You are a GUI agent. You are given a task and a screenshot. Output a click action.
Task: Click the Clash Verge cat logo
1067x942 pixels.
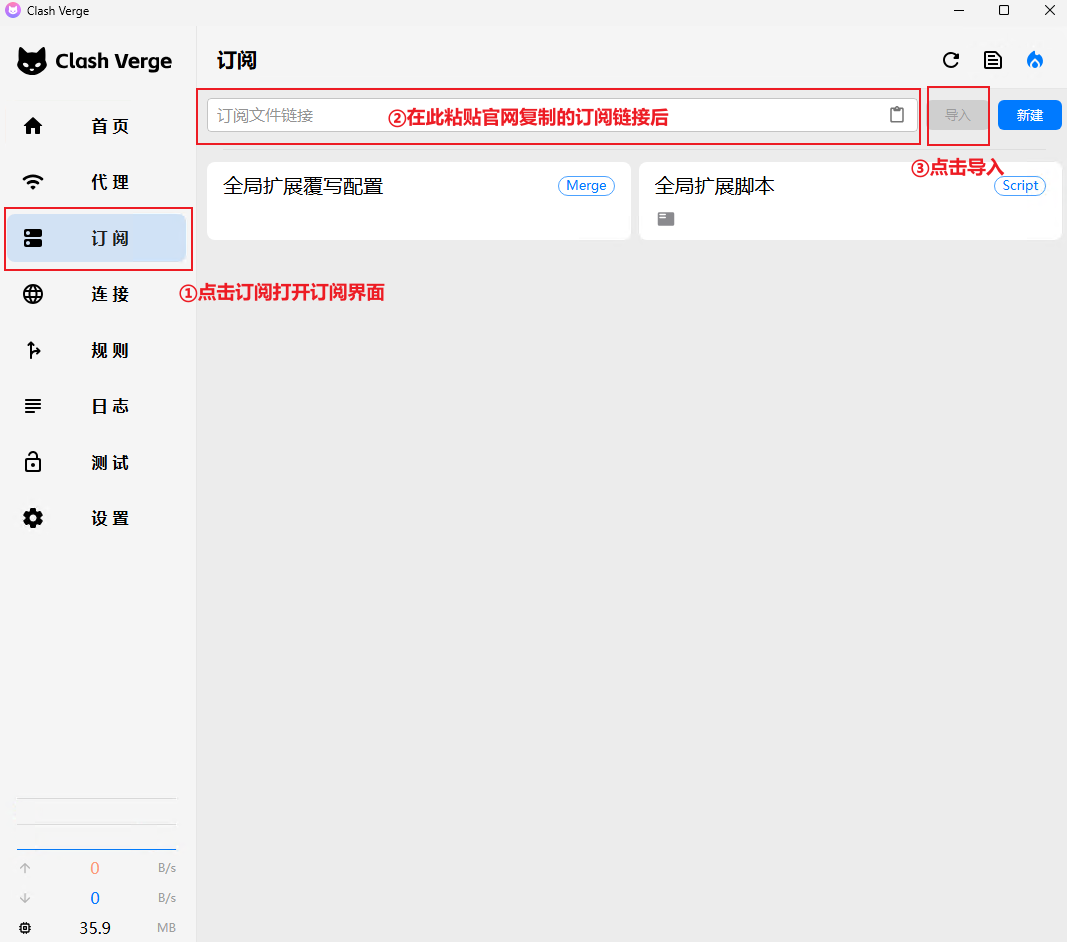click(x=32, y=61)
